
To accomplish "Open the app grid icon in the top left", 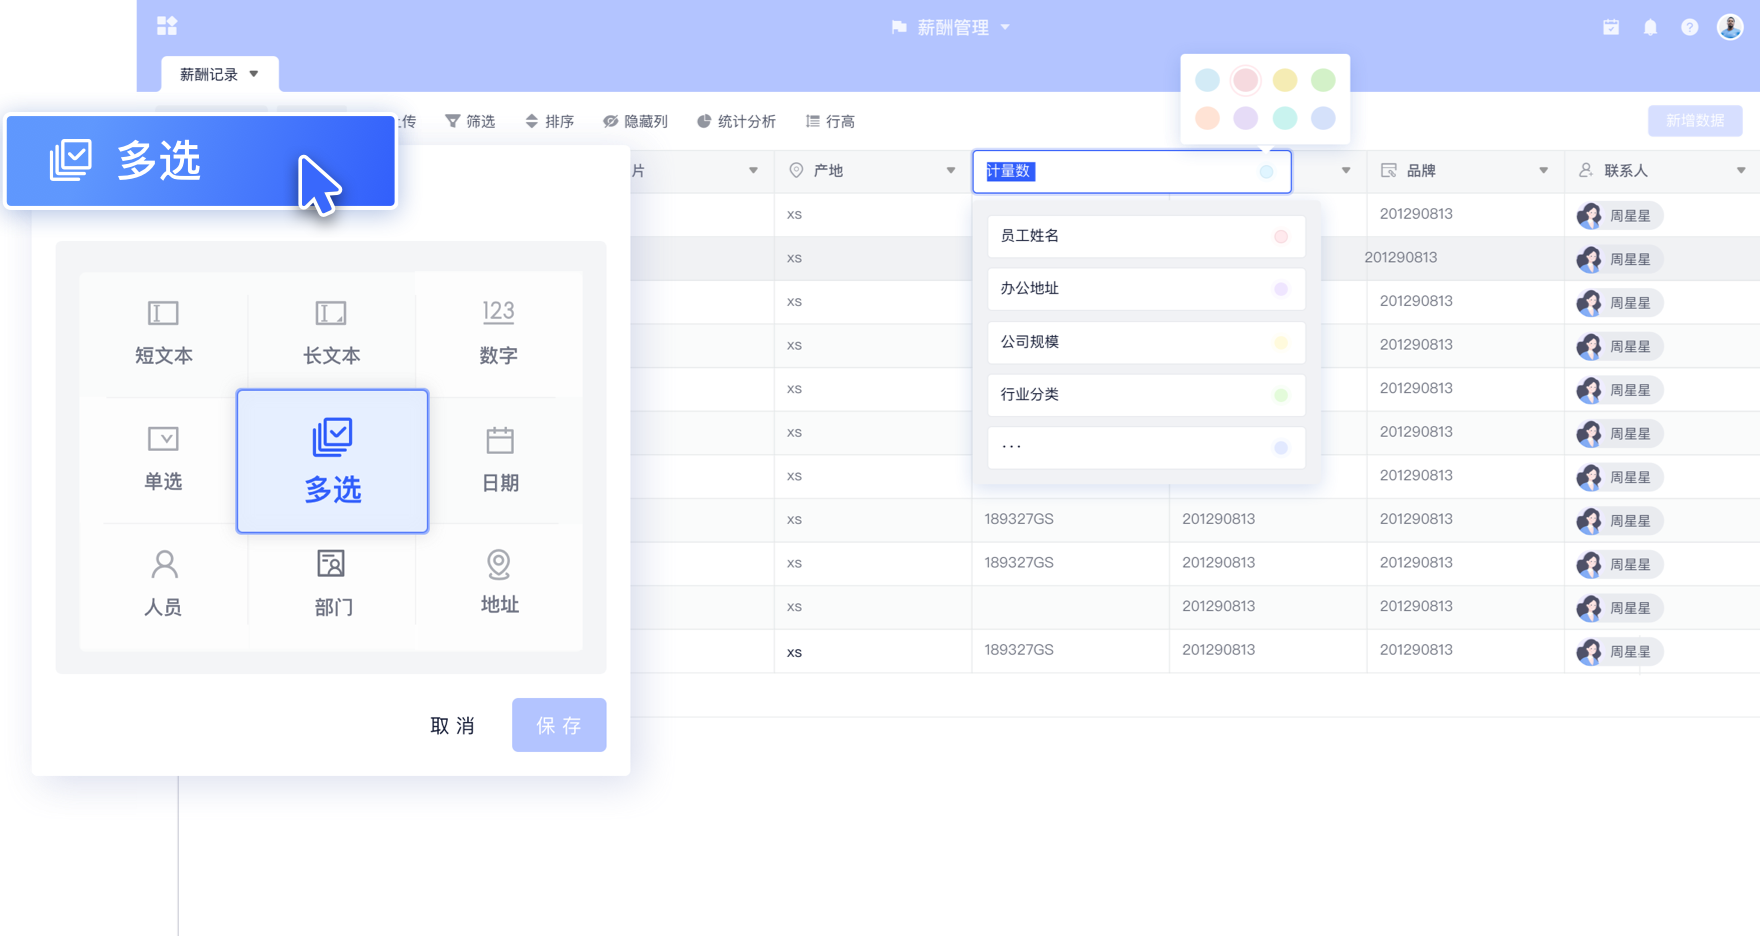I will tap(167, 26).
